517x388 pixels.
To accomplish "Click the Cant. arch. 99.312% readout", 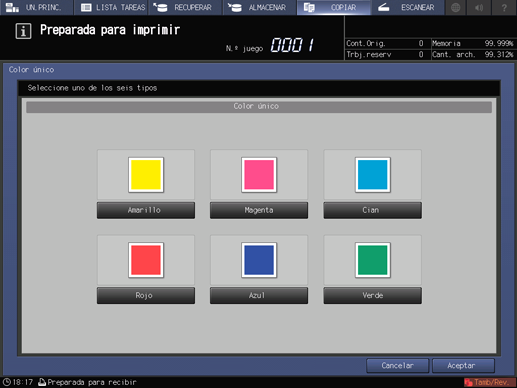I will pyautogui.click(x=473, y=55).
